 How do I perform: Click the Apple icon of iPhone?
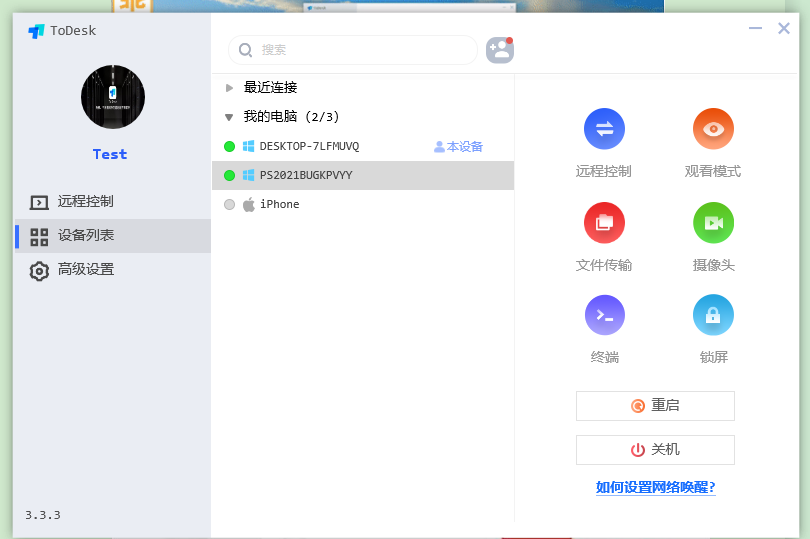coord(248,204)
